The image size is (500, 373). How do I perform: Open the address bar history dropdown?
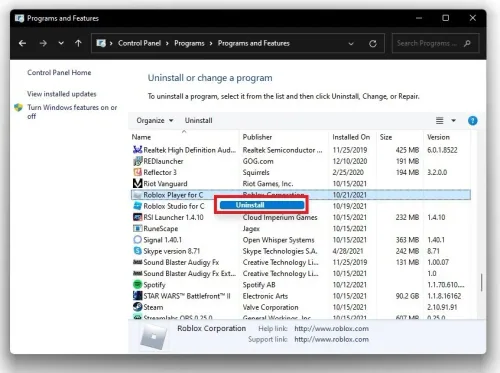pos(351,44)
